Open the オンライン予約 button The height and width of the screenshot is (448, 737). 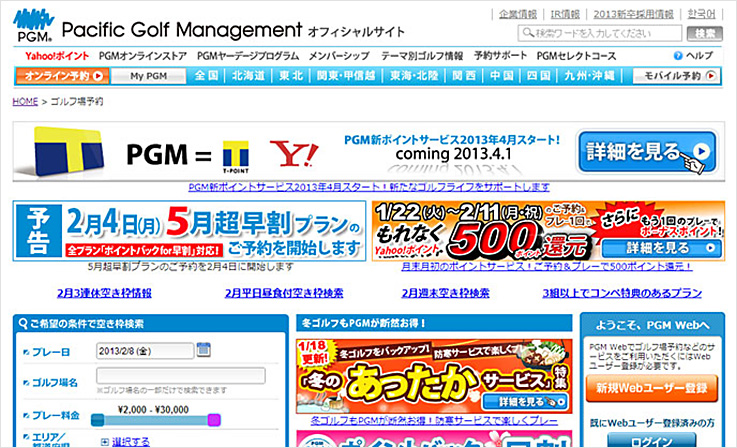[x=62, y=76]
